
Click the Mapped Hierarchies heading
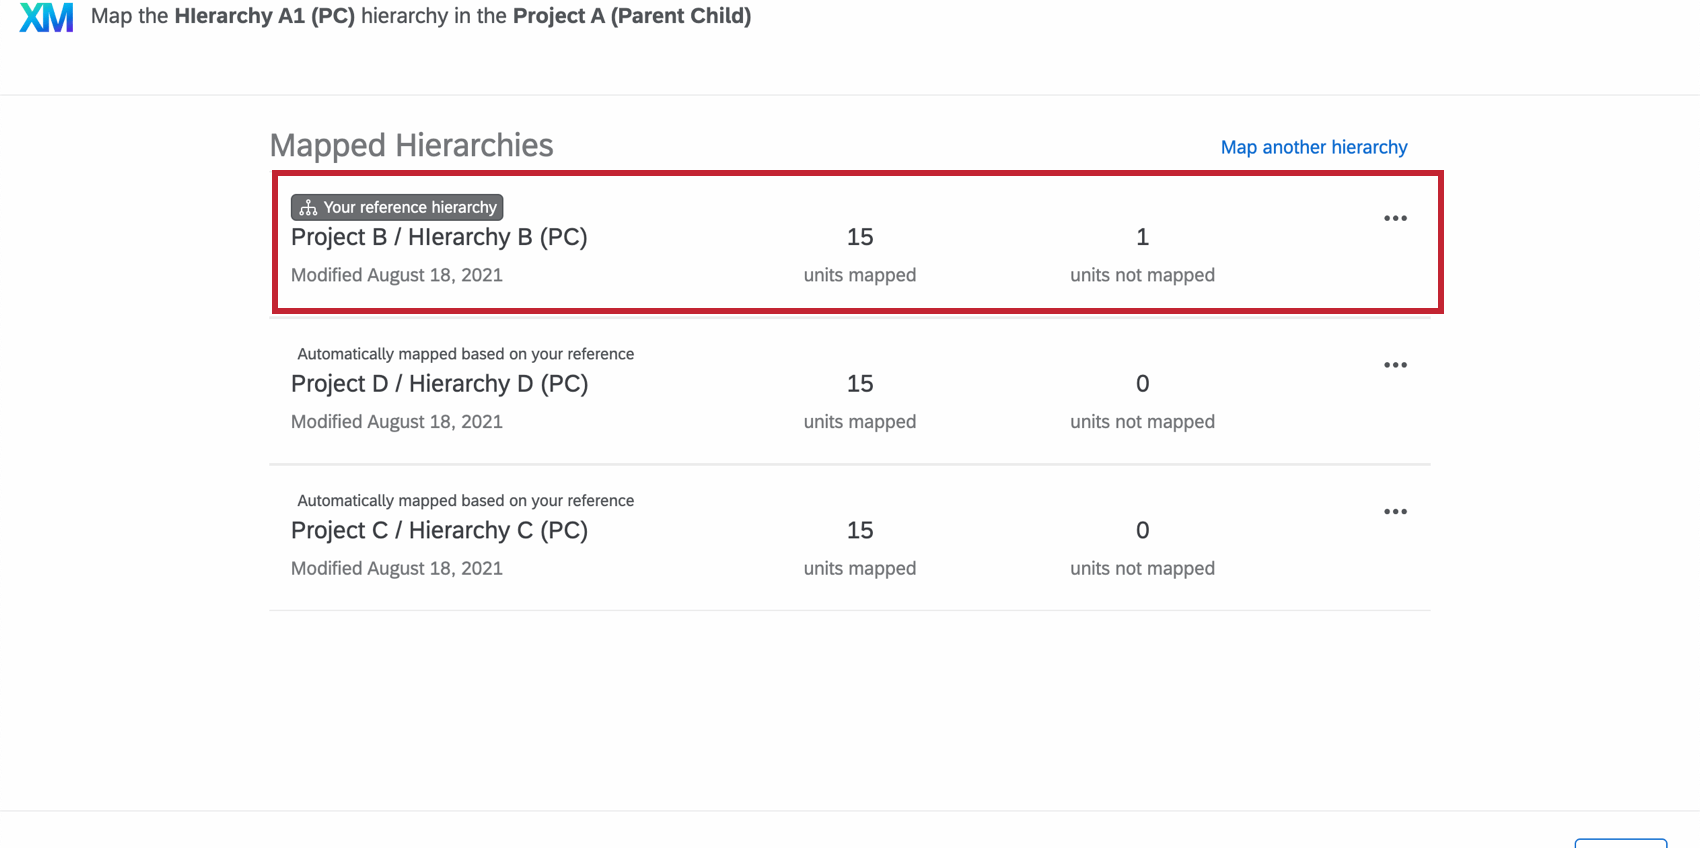point(411,146)
